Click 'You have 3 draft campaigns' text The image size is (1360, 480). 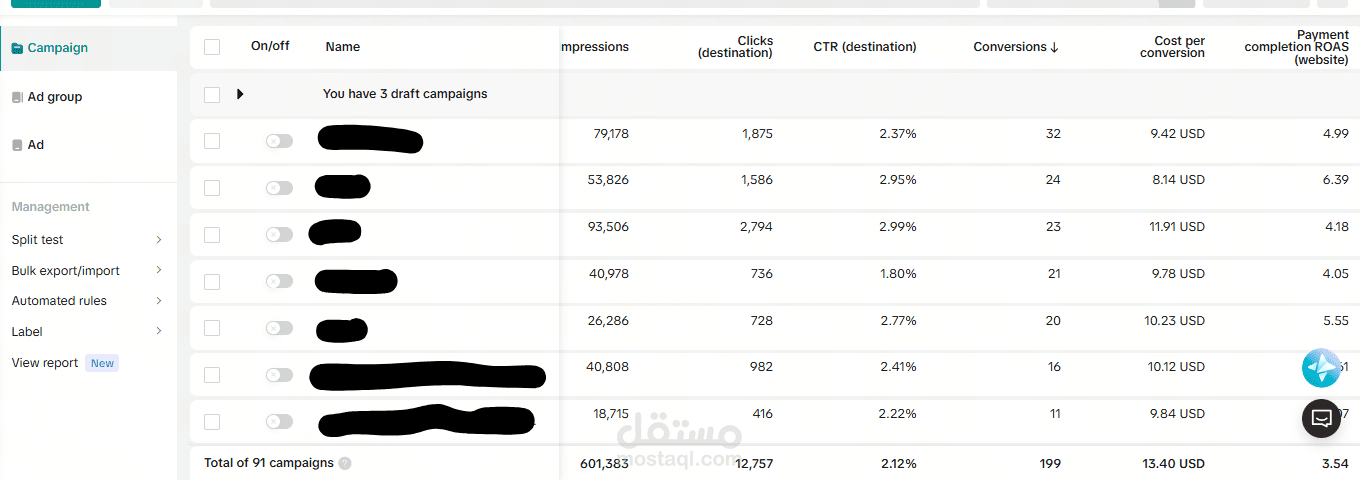pyautogui.click(x=405, y=94)
